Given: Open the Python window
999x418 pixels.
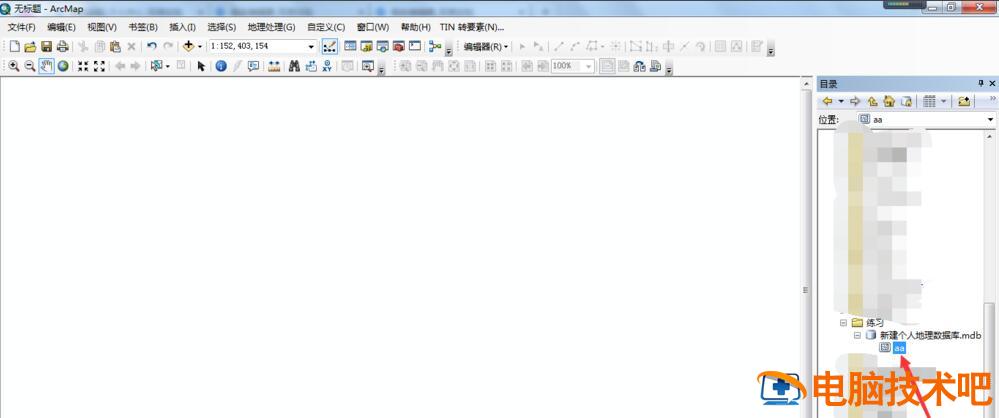Looking at the screenshot, I should 415,47.
